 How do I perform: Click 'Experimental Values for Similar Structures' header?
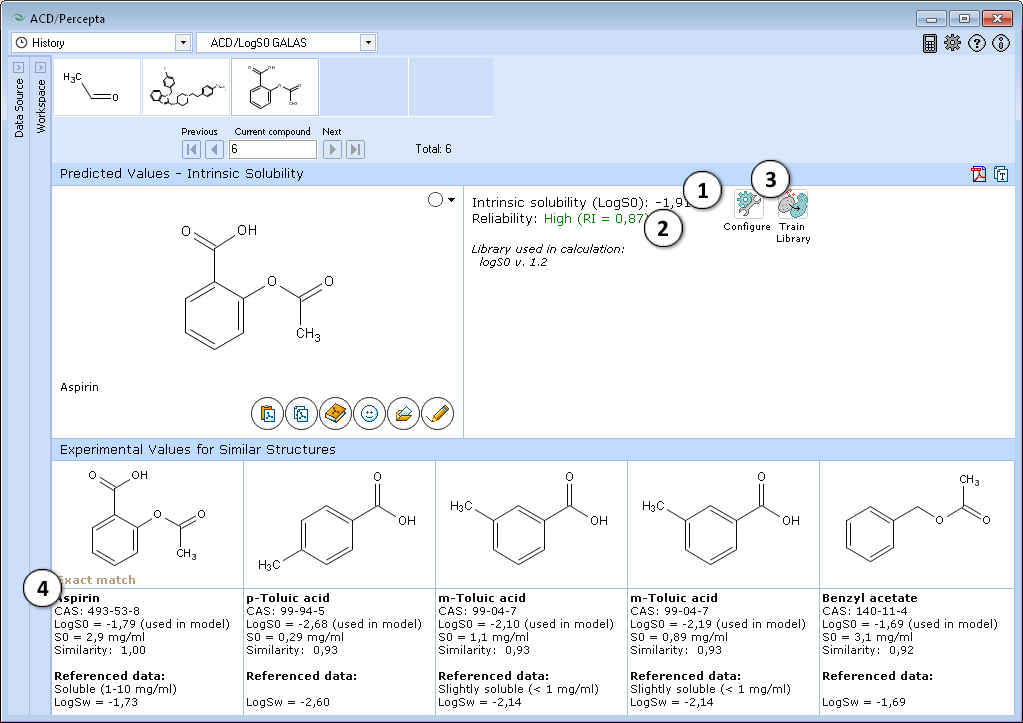[x=198, y=450]
